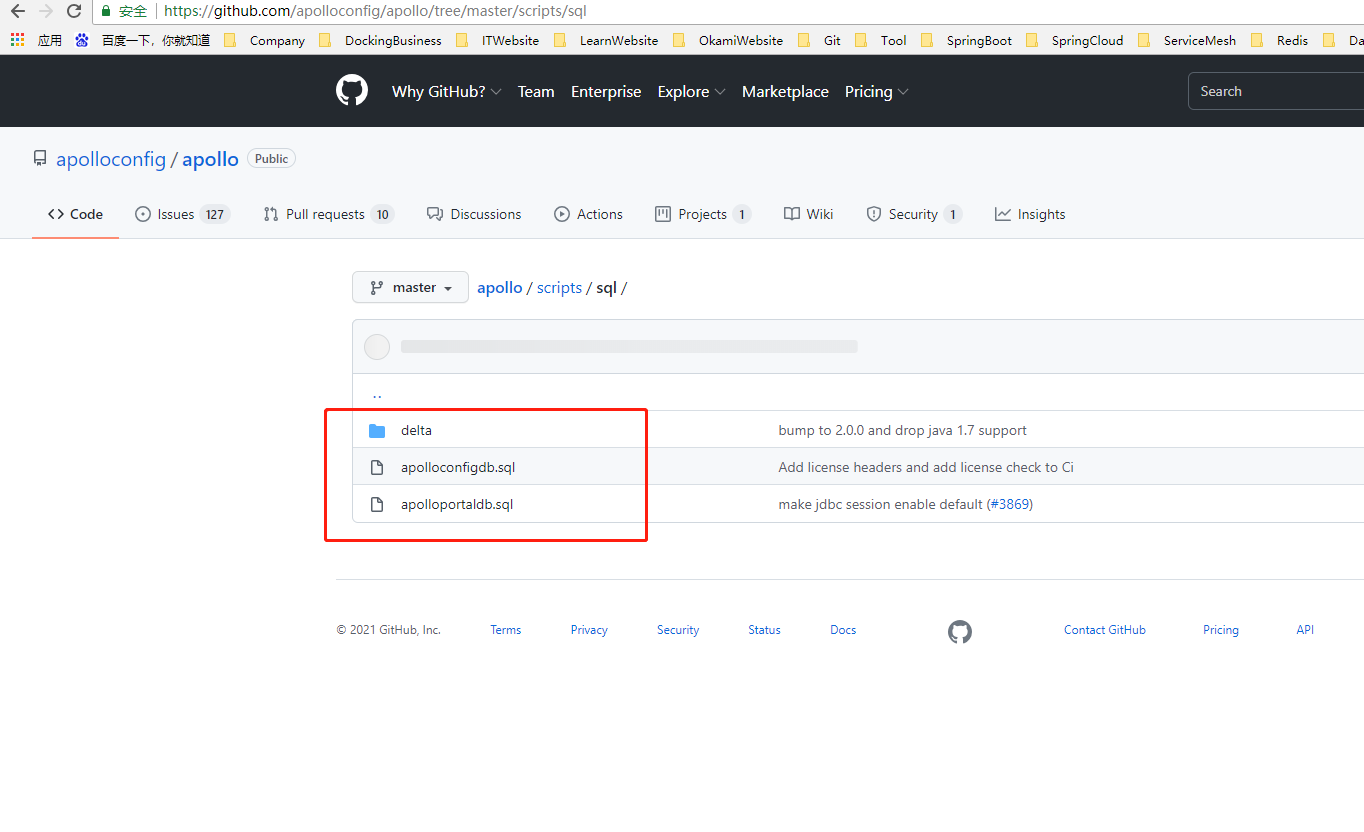Reload the page with the refresh icon
Screen dimensions: 1364x832
coord(74,11)
